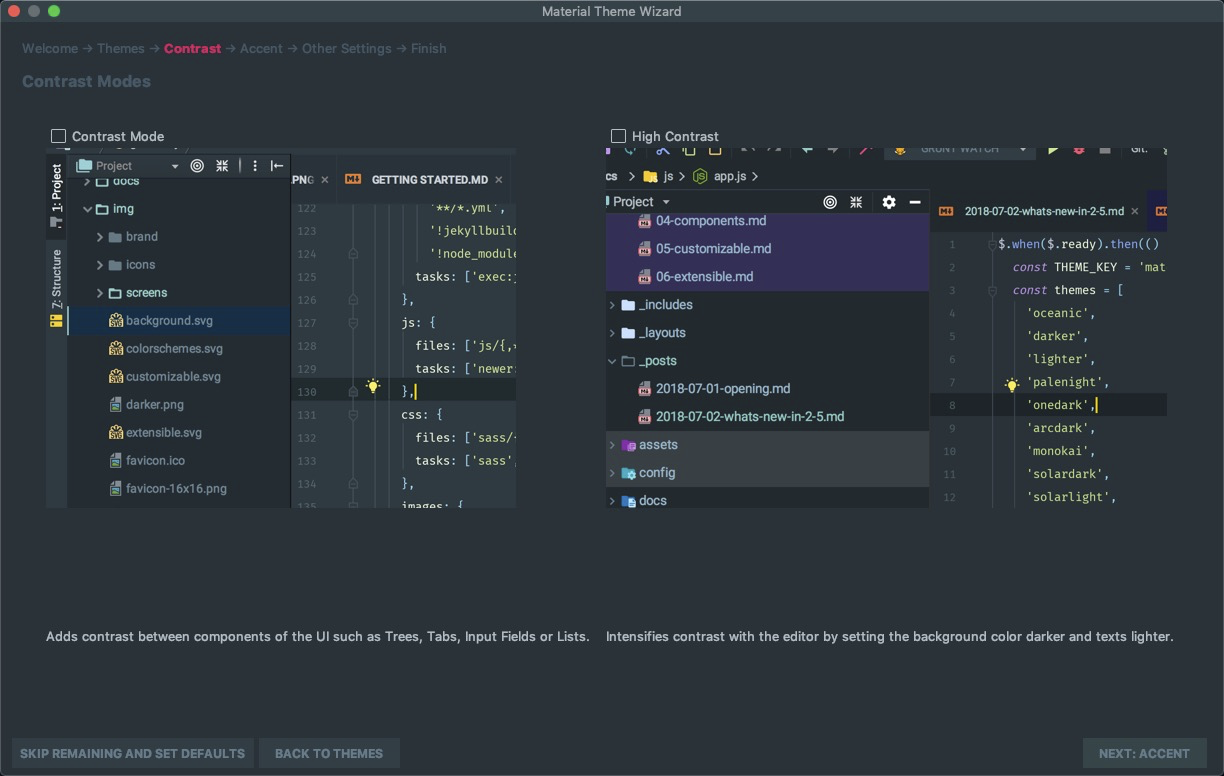The width and height of the screenshot is (1224, 776).
Task: Go back with Back to Themes button
Action: click(x=329, y=753)
